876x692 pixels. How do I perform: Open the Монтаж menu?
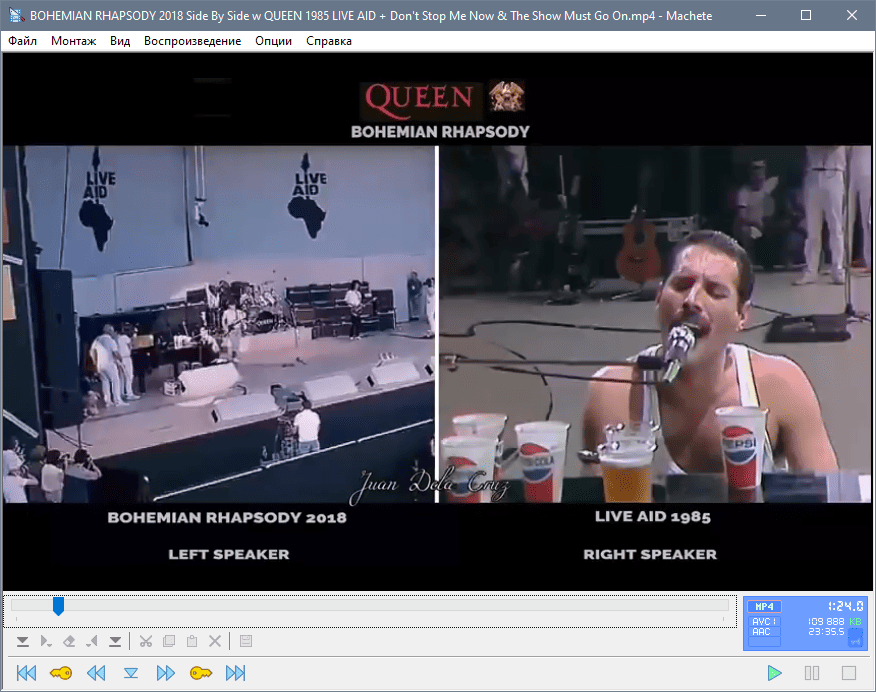pos(73,41)
